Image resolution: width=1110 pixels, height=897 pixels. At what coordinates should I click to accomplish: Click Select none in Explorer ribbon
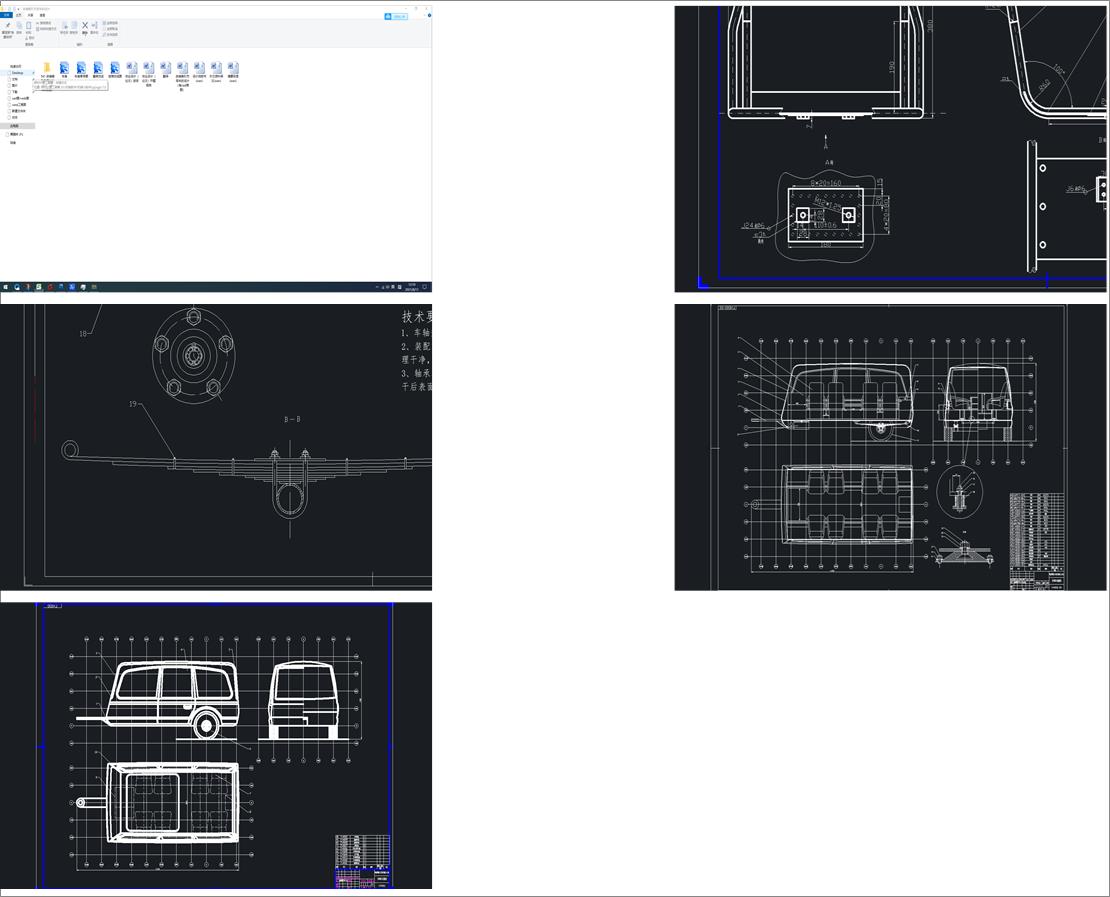(110, 28)
